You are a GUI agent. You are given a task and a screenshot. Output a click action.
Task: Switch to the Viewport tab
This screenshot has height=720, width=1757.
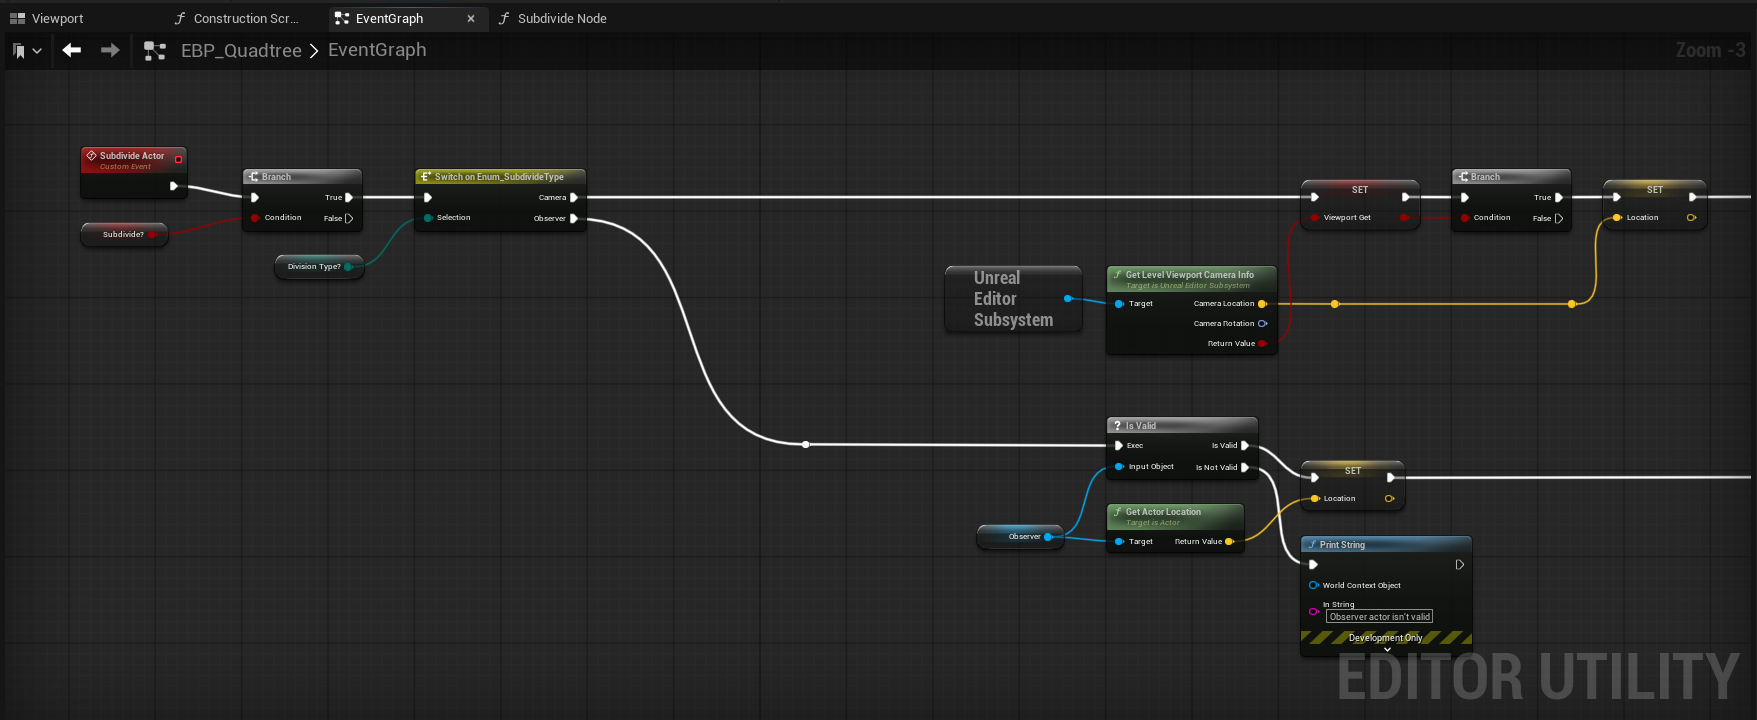pos(47,18)
